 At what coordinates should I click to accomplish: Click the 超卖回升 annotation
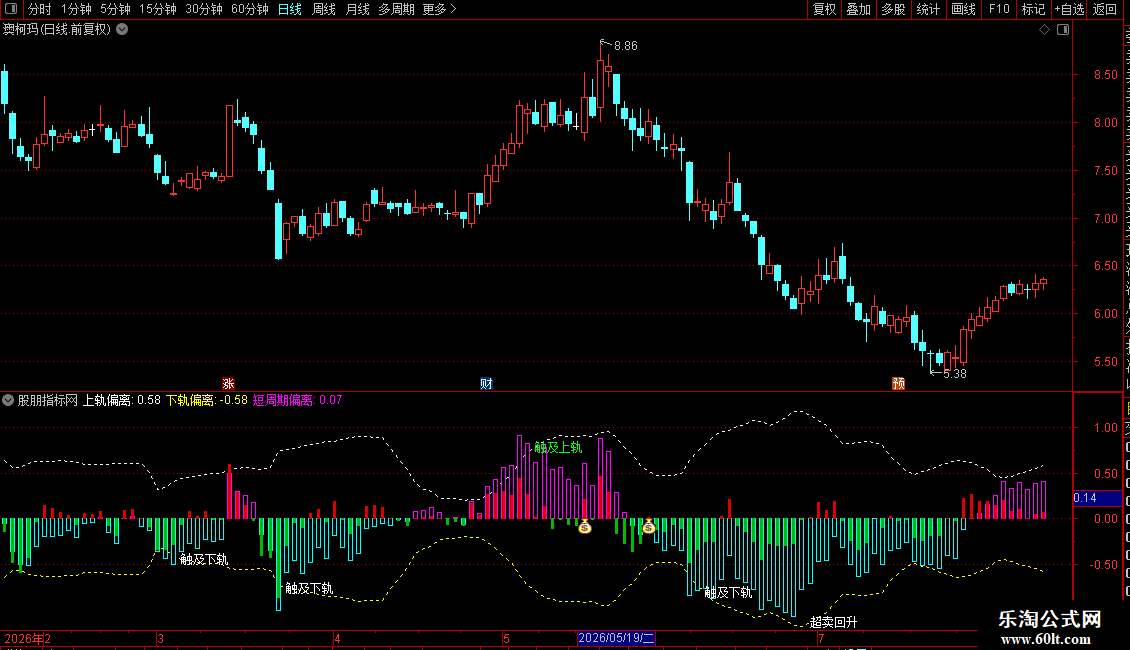point(834,622)
